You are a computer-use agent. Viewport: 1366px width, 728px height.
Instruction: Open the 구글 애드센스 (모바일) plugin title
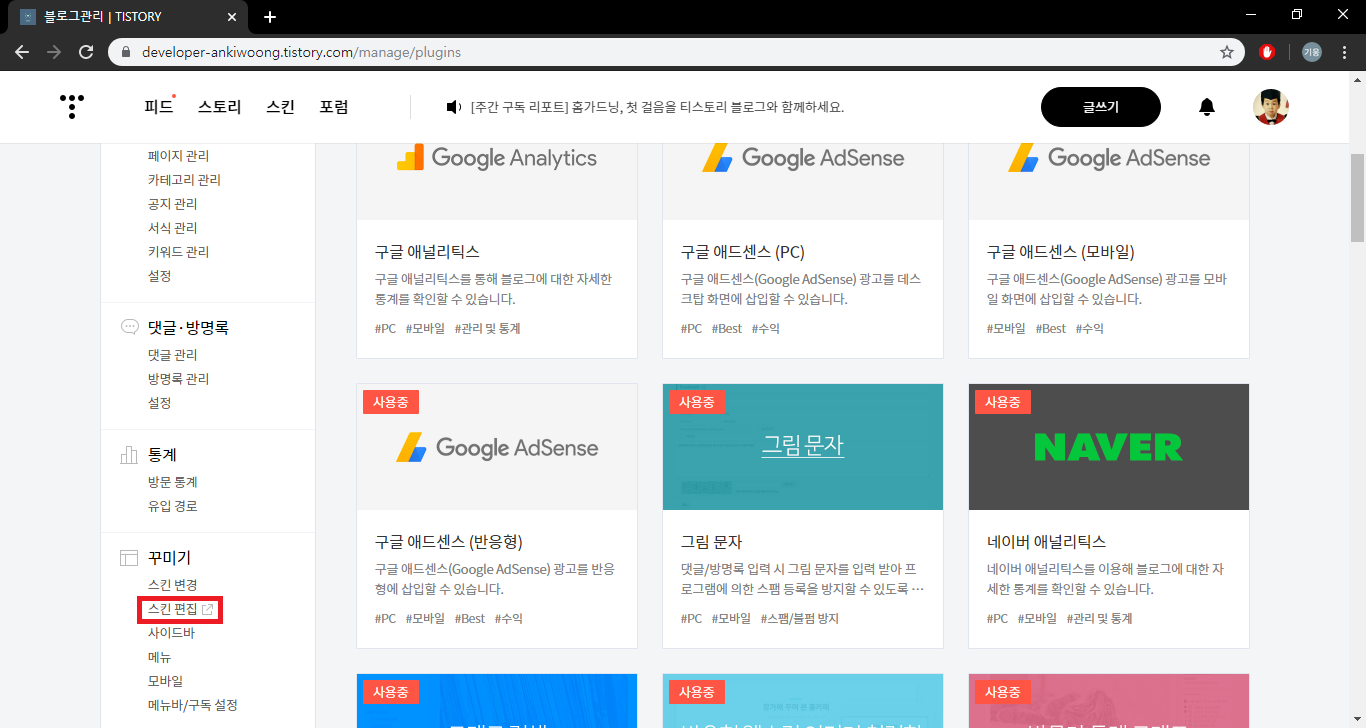coord(1060,252)
